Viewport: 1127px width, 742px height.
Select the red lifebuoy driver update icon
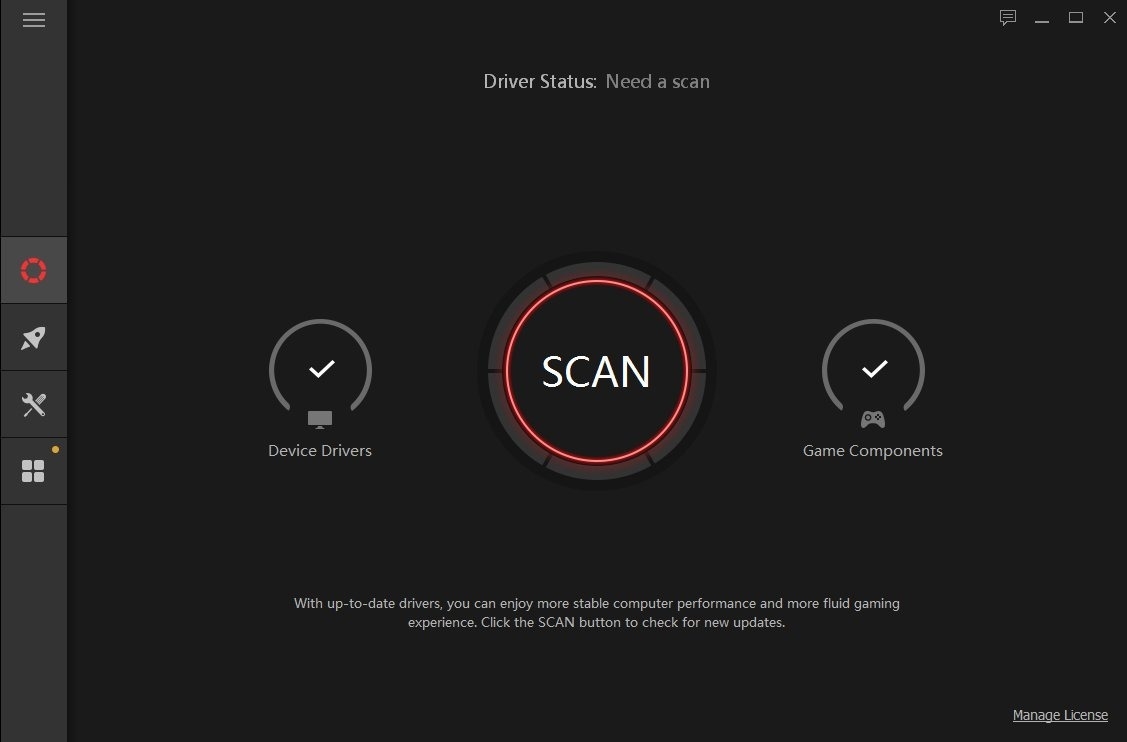click(34, 270)
